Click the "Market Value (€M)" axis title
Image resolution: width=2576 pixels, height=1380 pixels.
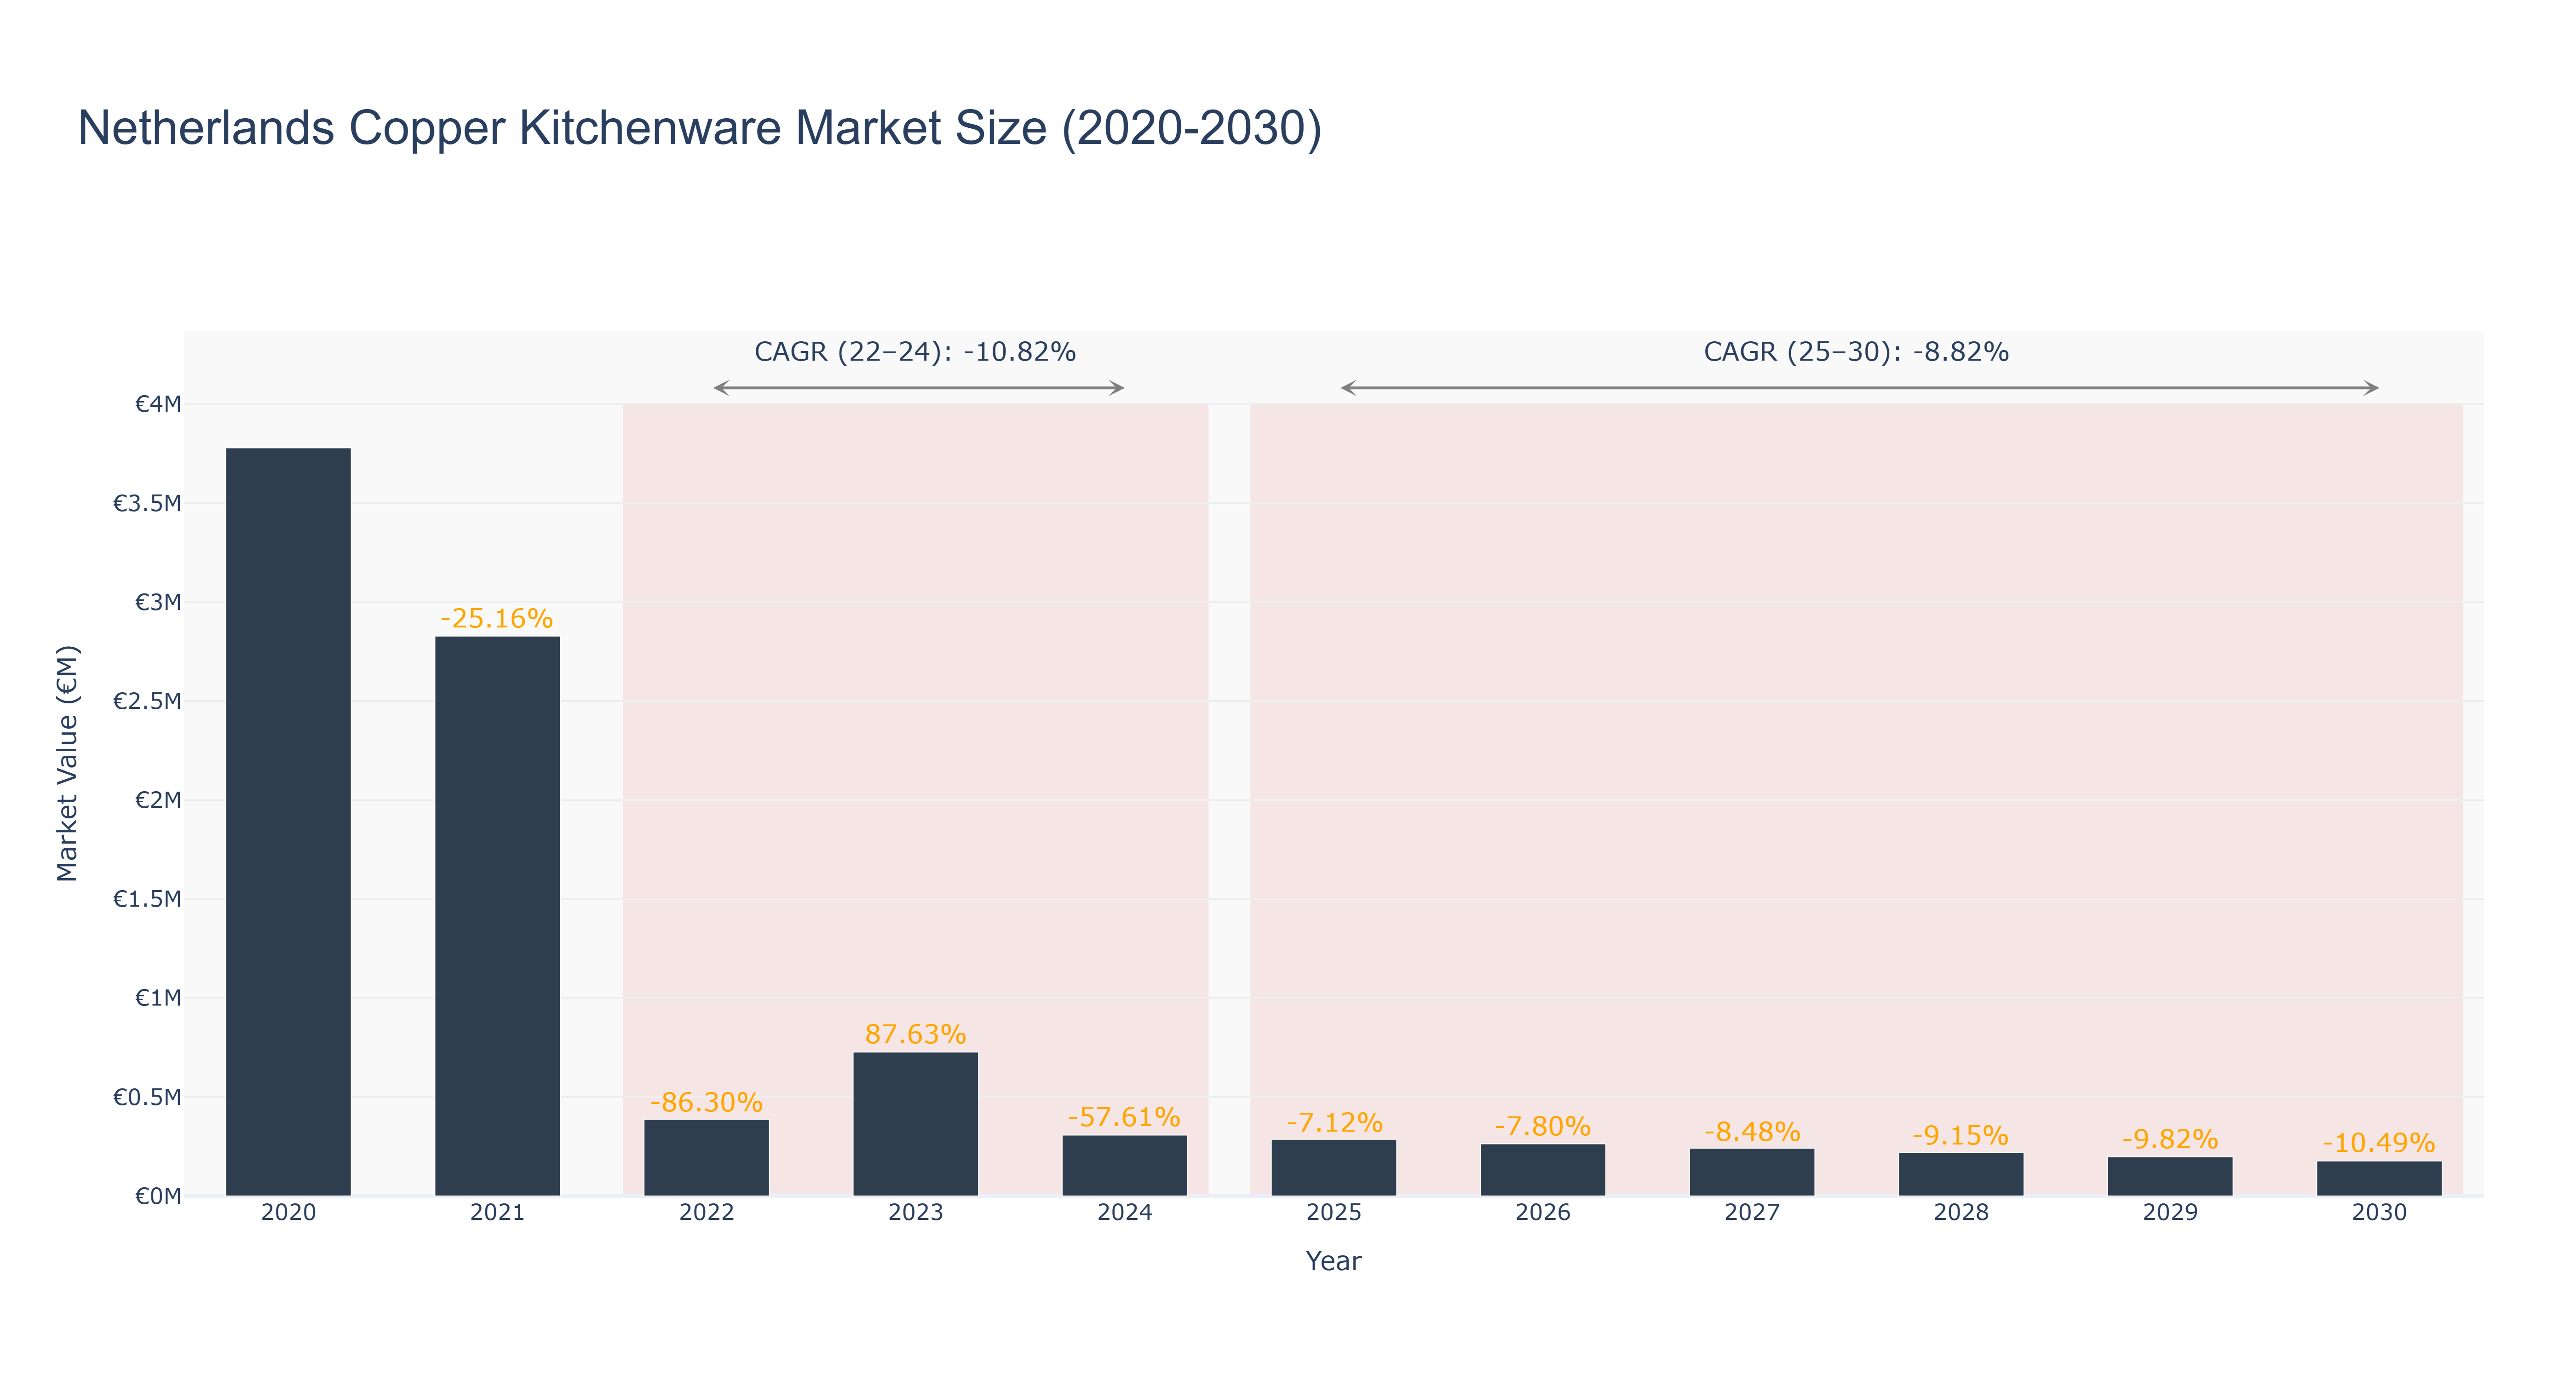67,763
